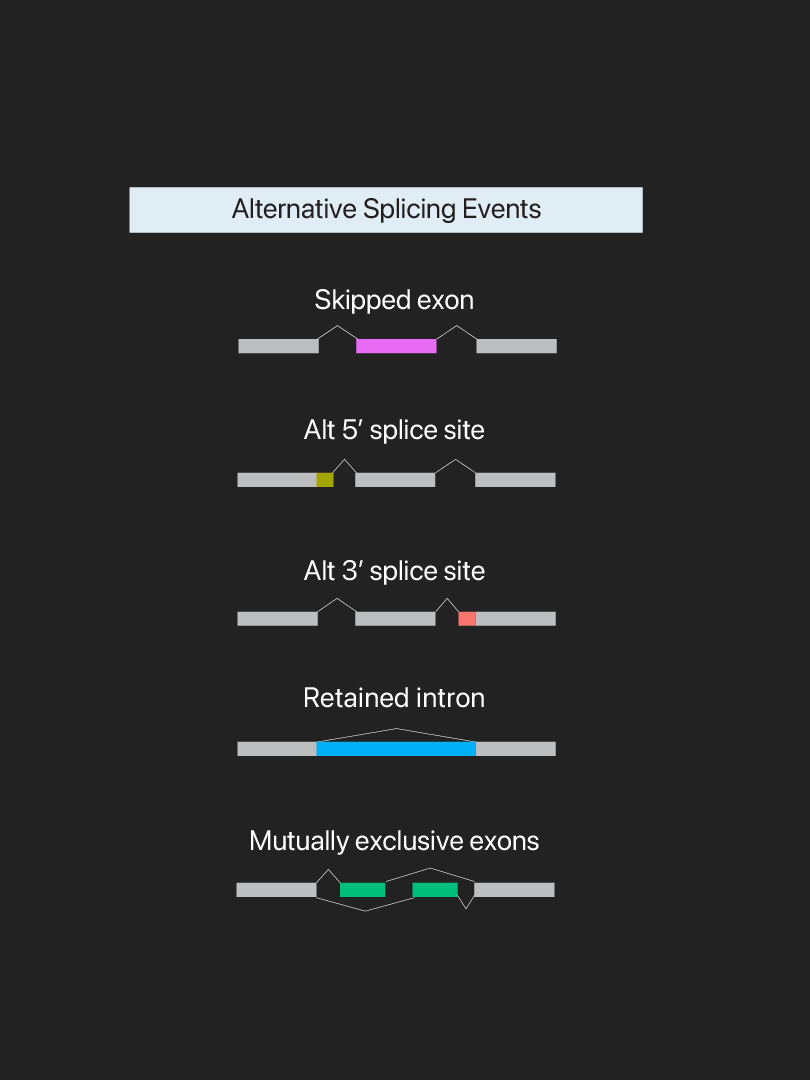Select the "Retained intron" label
The height and width of the screenshot is (1080, 810).
click(x=394, y=698)
